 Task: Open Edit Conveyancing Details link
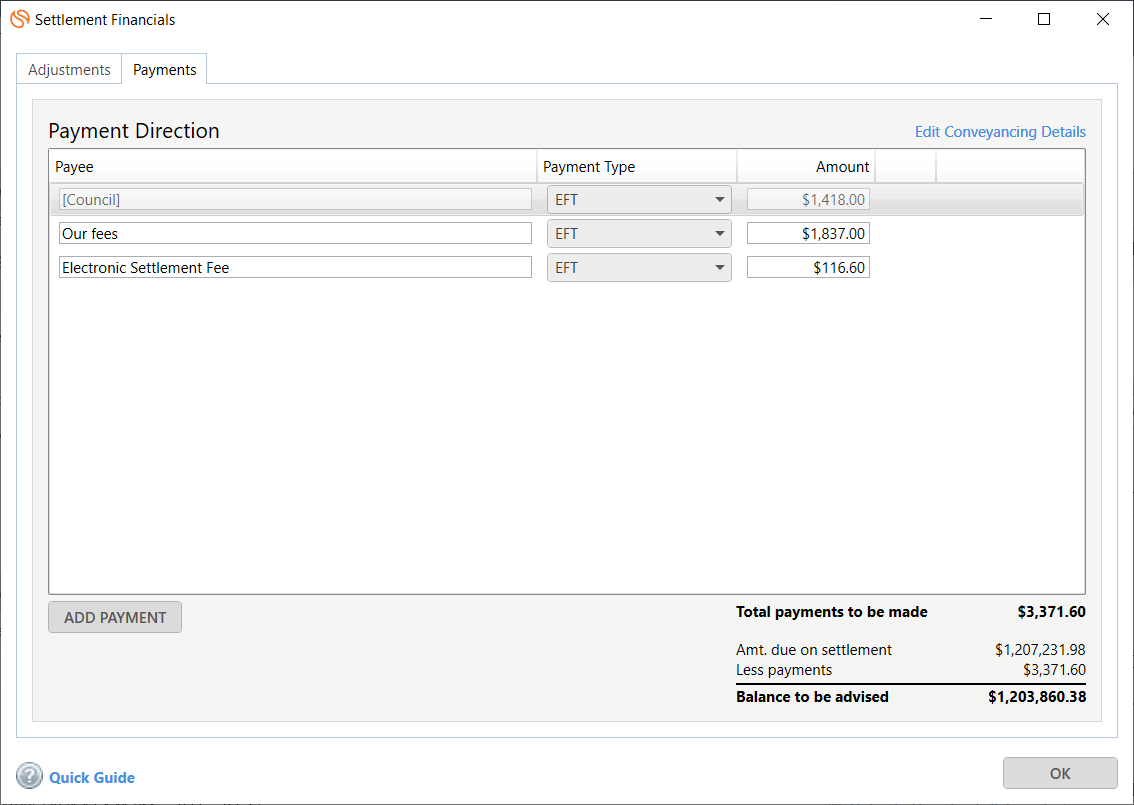(999, 132)
